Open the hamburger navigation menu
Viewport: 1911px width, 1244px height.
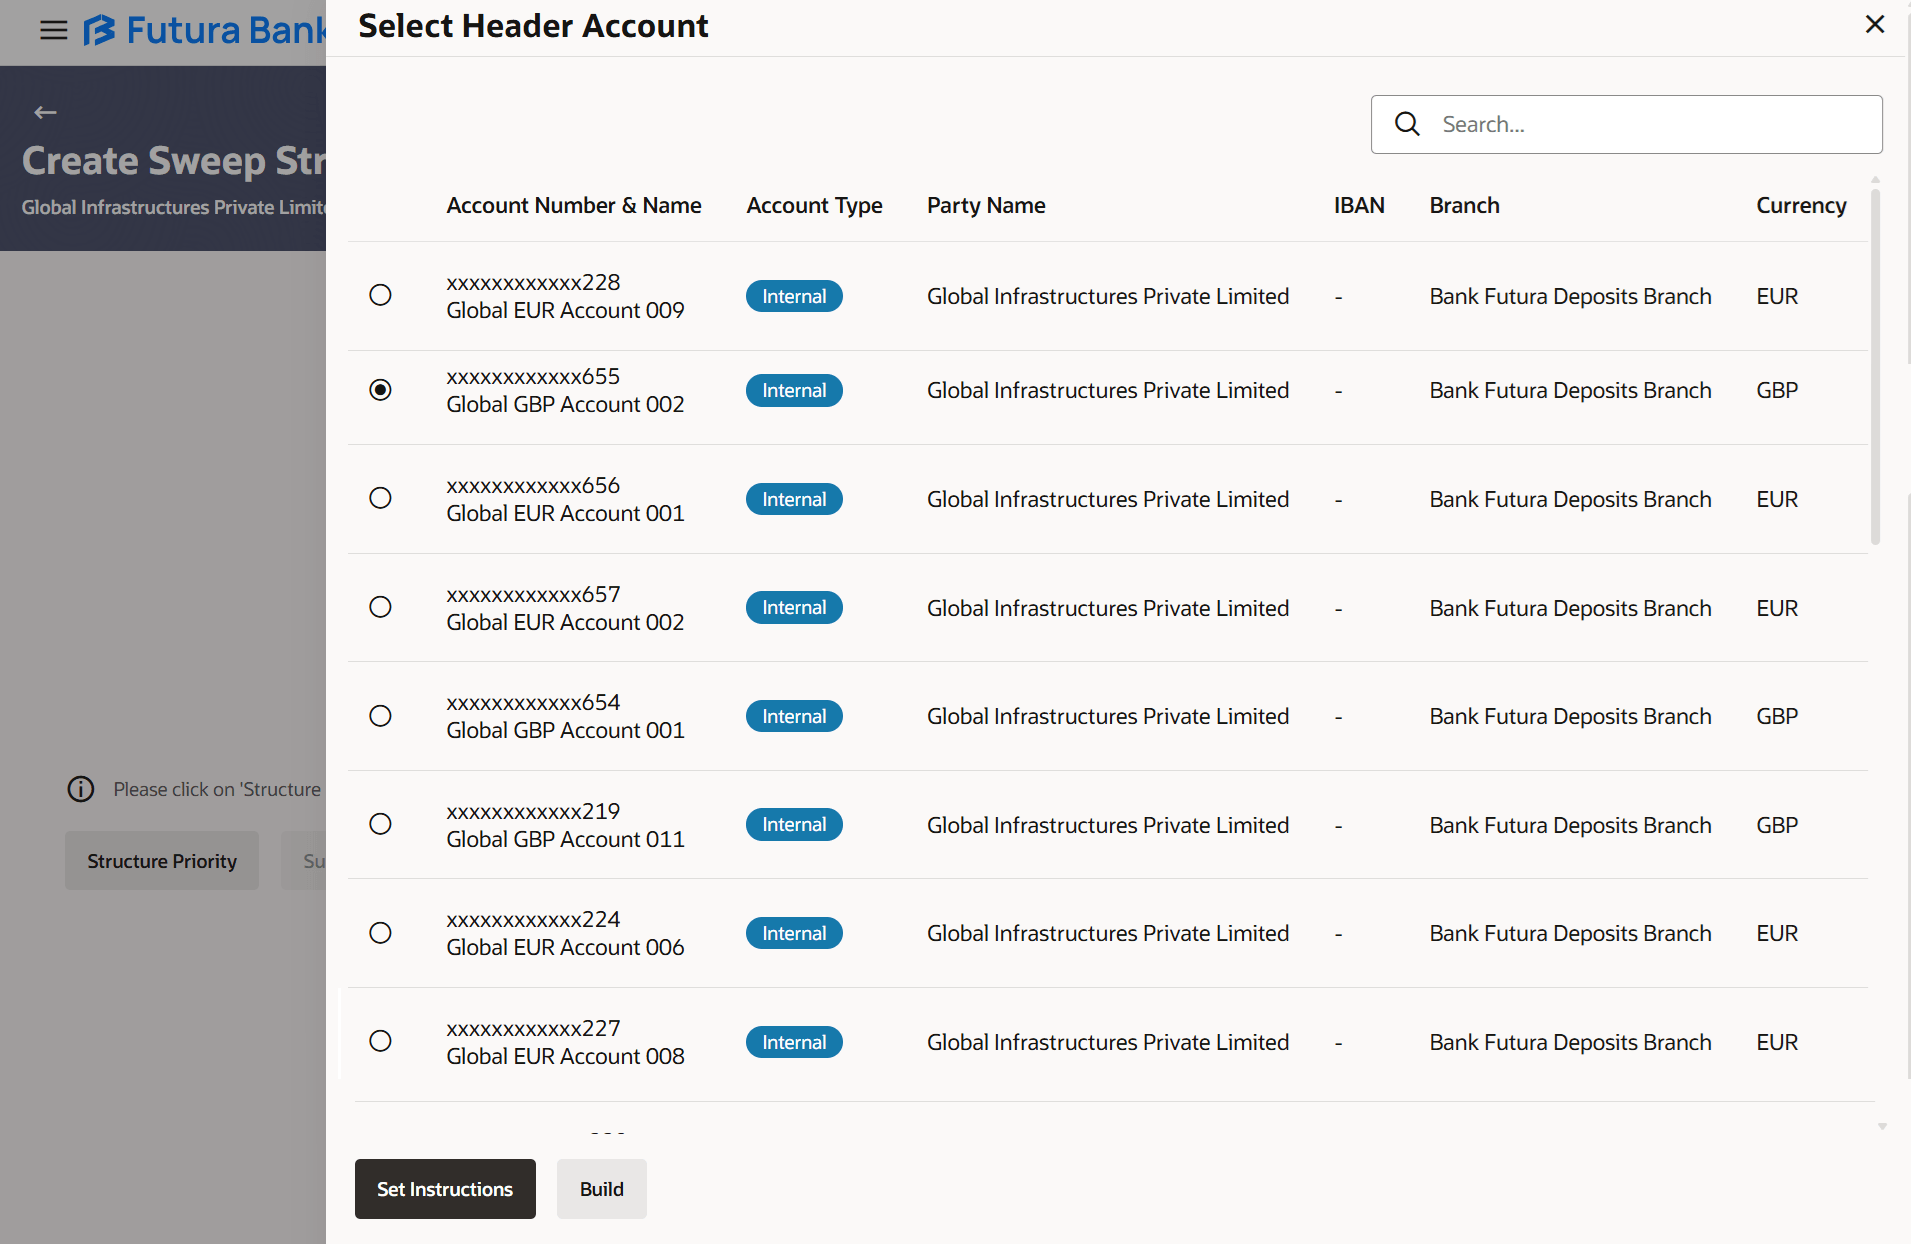54,30
